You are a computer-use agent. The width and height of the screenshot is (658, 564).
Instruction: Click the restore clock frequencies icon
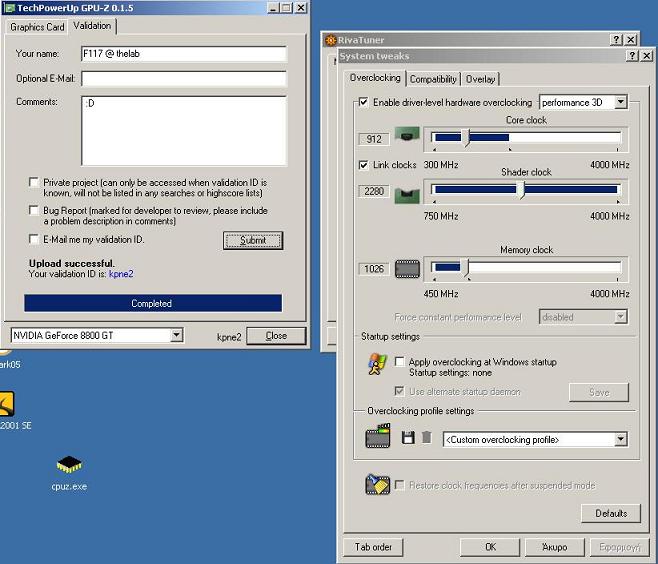377,485
